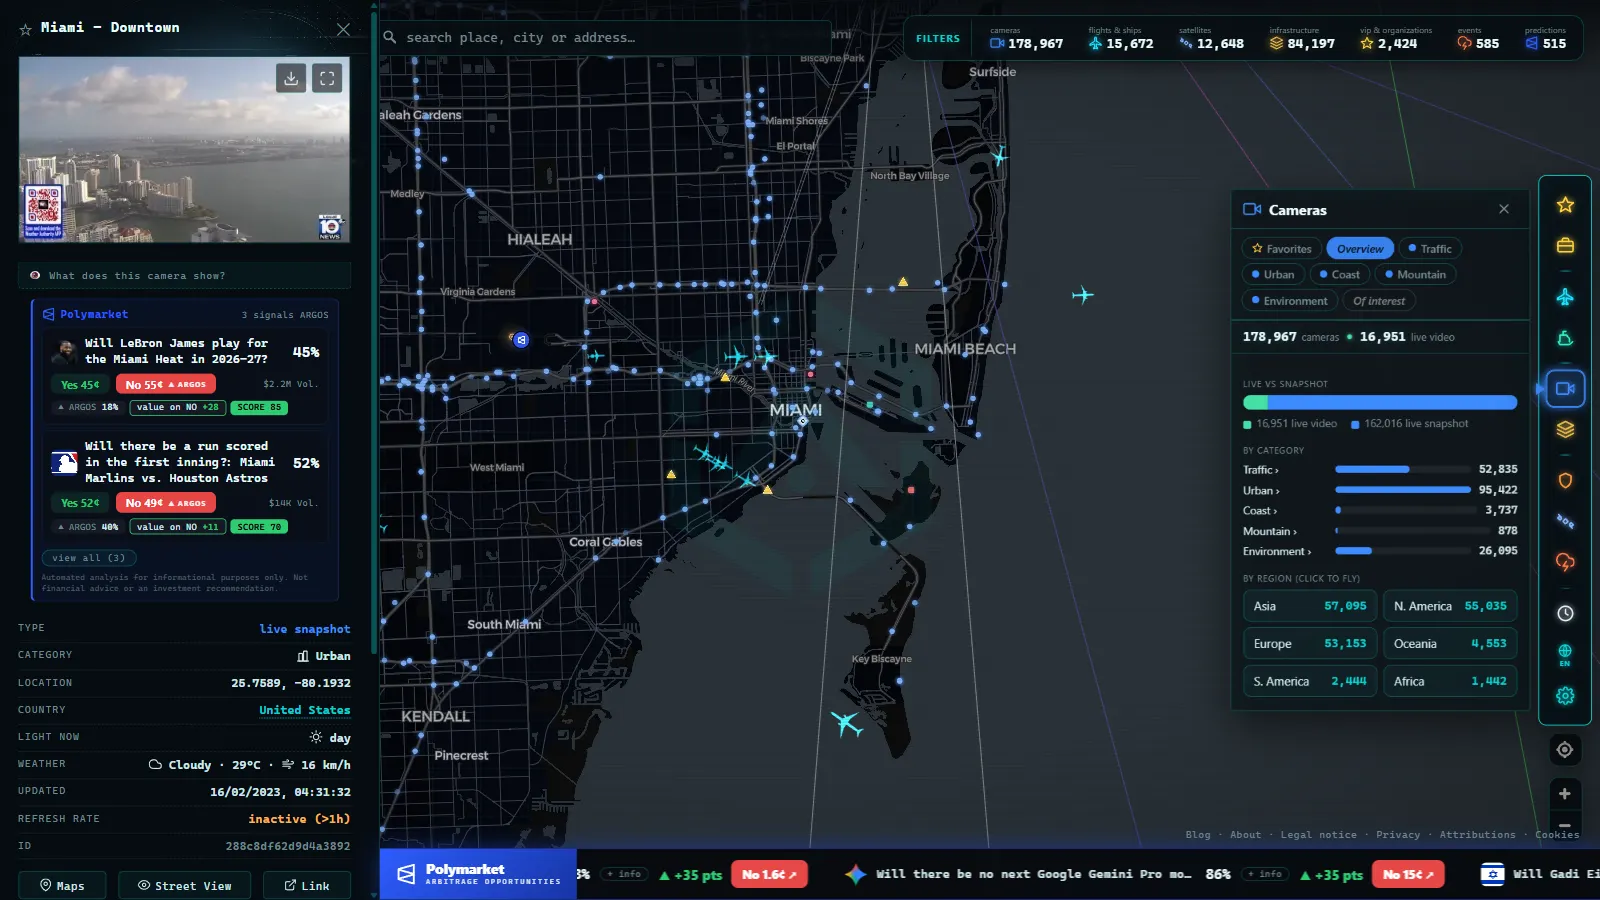
Task: Expand the Urban category row
Action: [1380, 490]
